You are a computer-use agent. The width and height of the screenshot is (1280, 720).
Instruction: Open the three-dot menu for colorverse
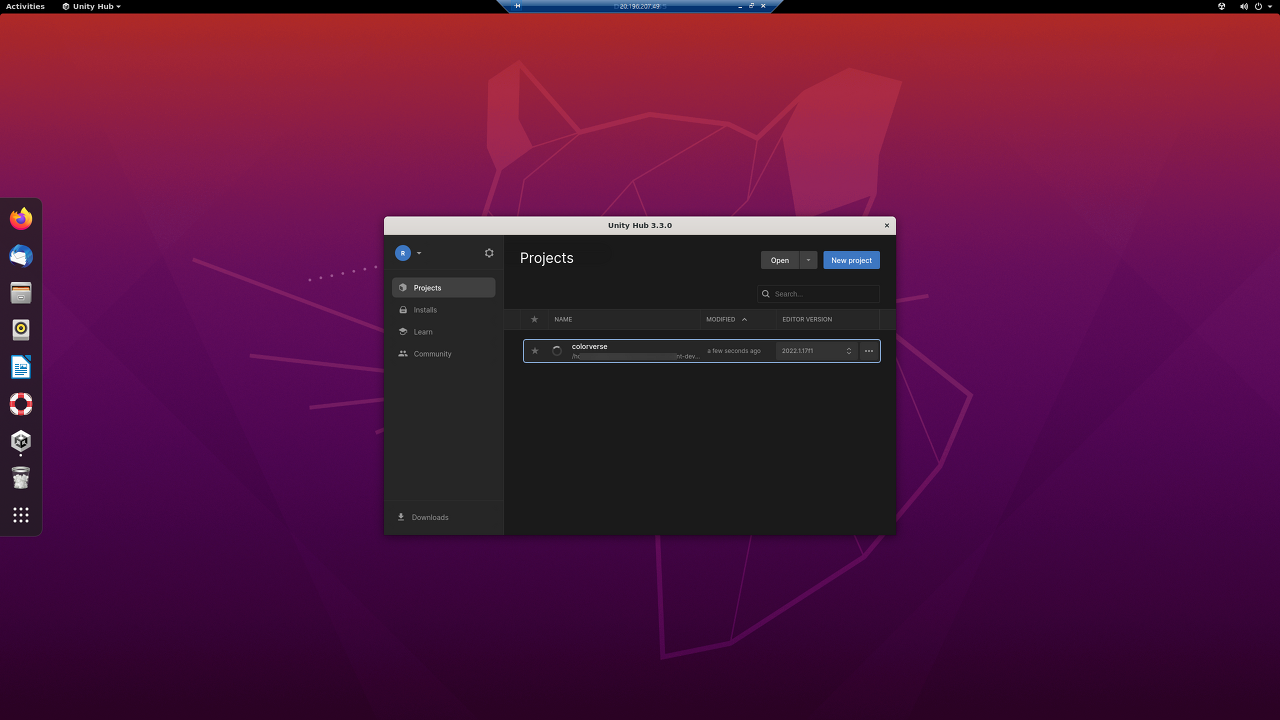869,351
